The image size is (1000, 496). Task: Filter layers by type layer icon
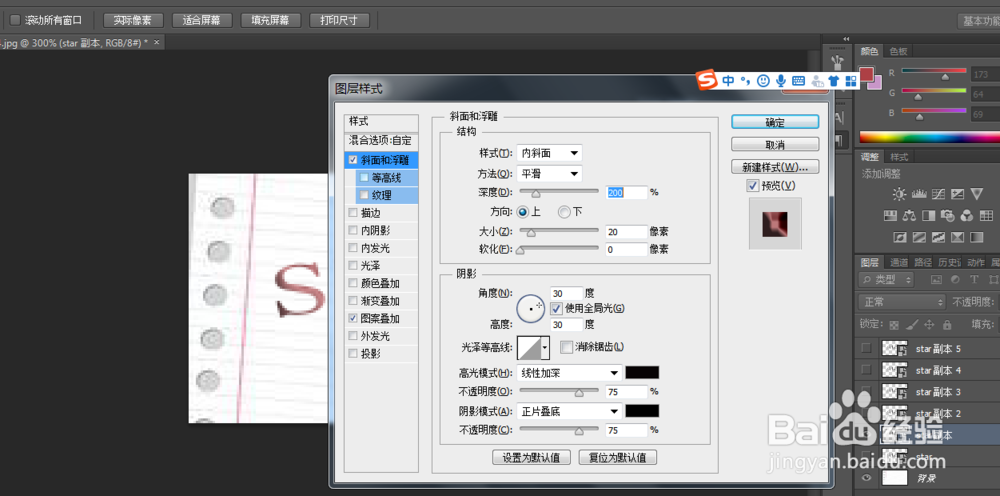(x=974, y=279)
